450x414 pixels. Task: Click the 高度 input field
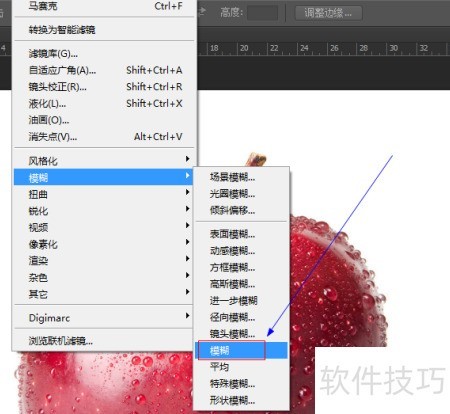click(x=262, y=13)
